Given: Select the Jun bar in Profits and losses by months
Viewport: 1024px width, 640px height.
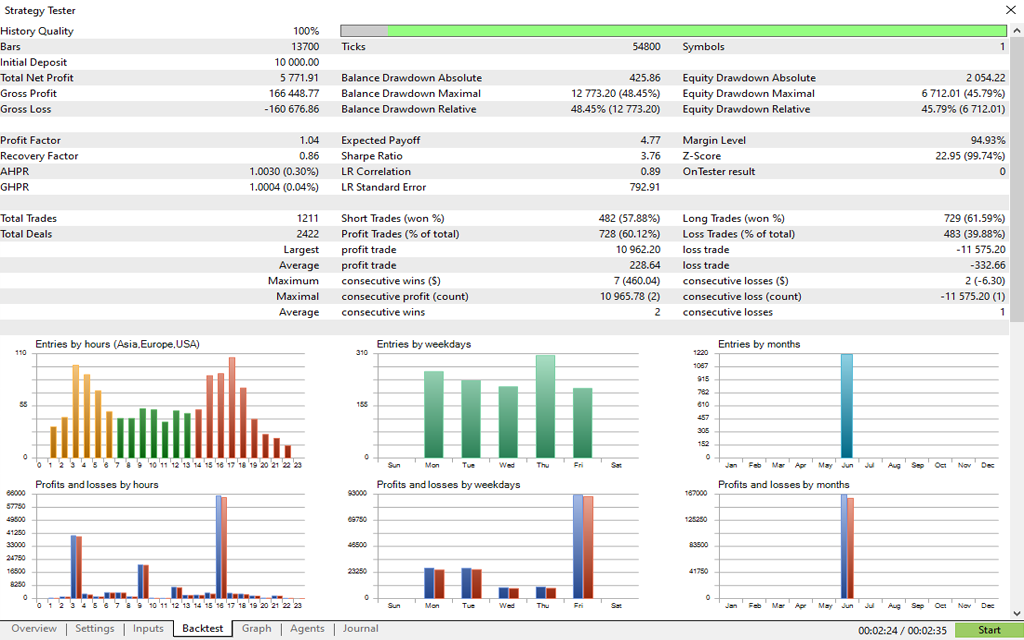Looking at the screenshot, I should [x=847, y=546].
